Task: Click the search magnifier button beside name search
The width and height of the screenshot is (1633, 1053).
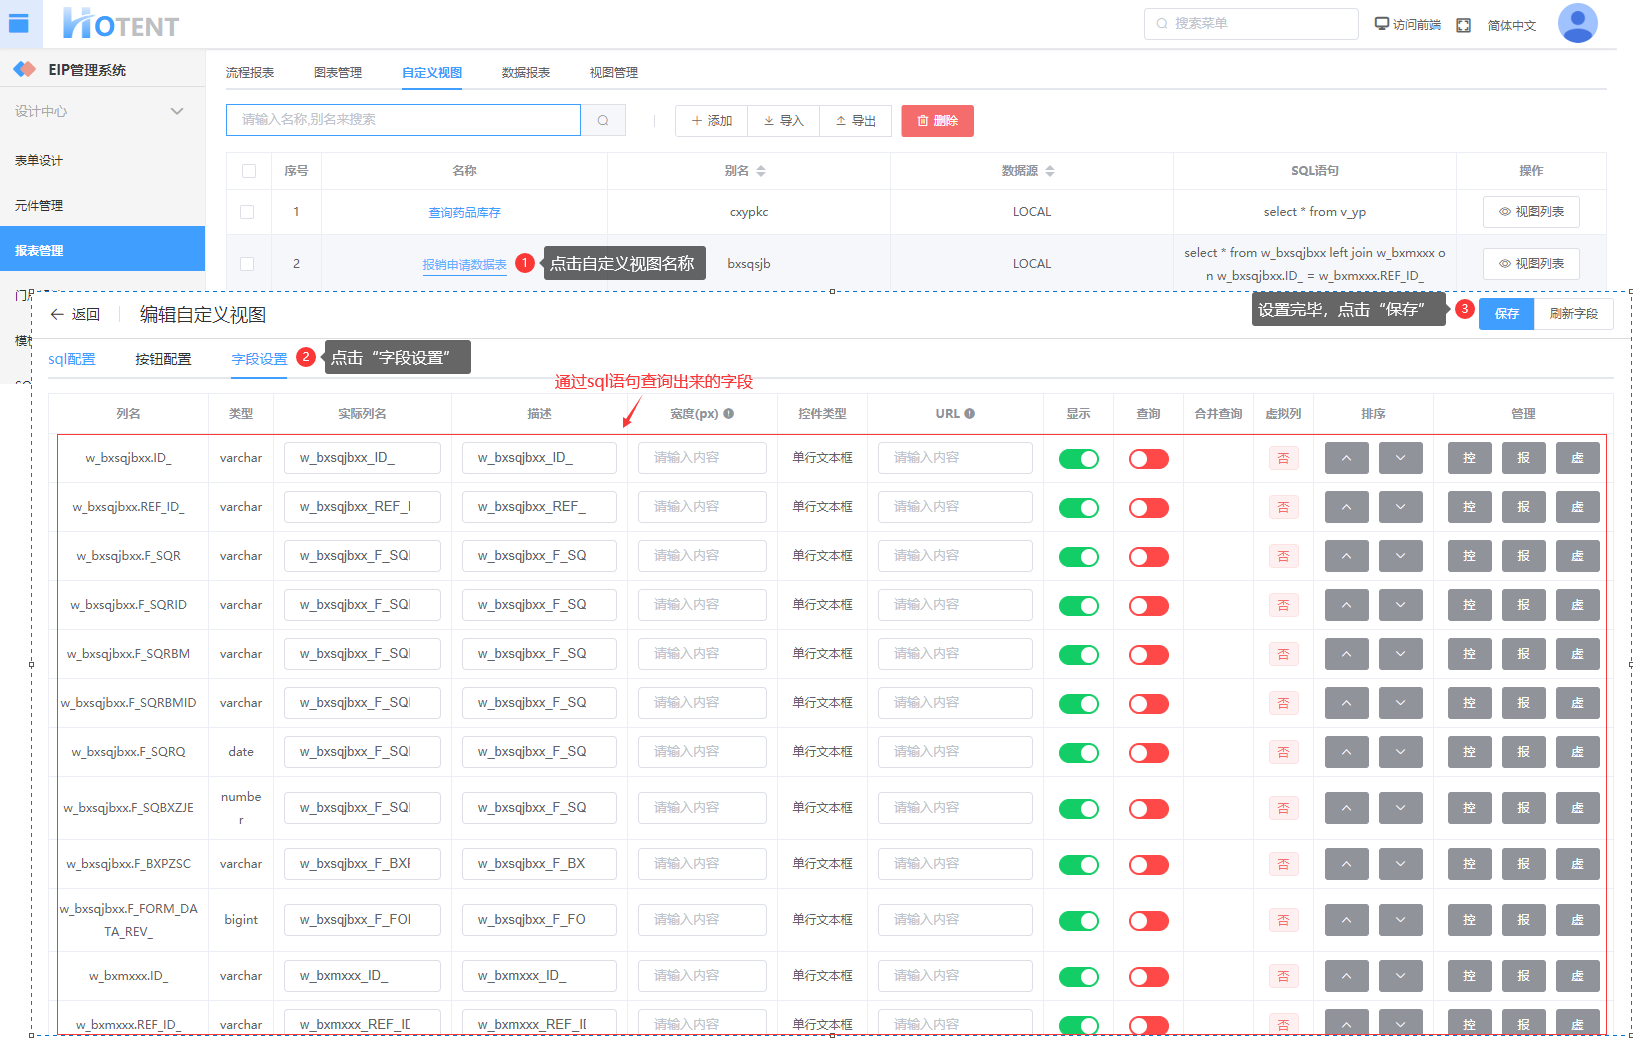Action: click(x=603, y=120)
